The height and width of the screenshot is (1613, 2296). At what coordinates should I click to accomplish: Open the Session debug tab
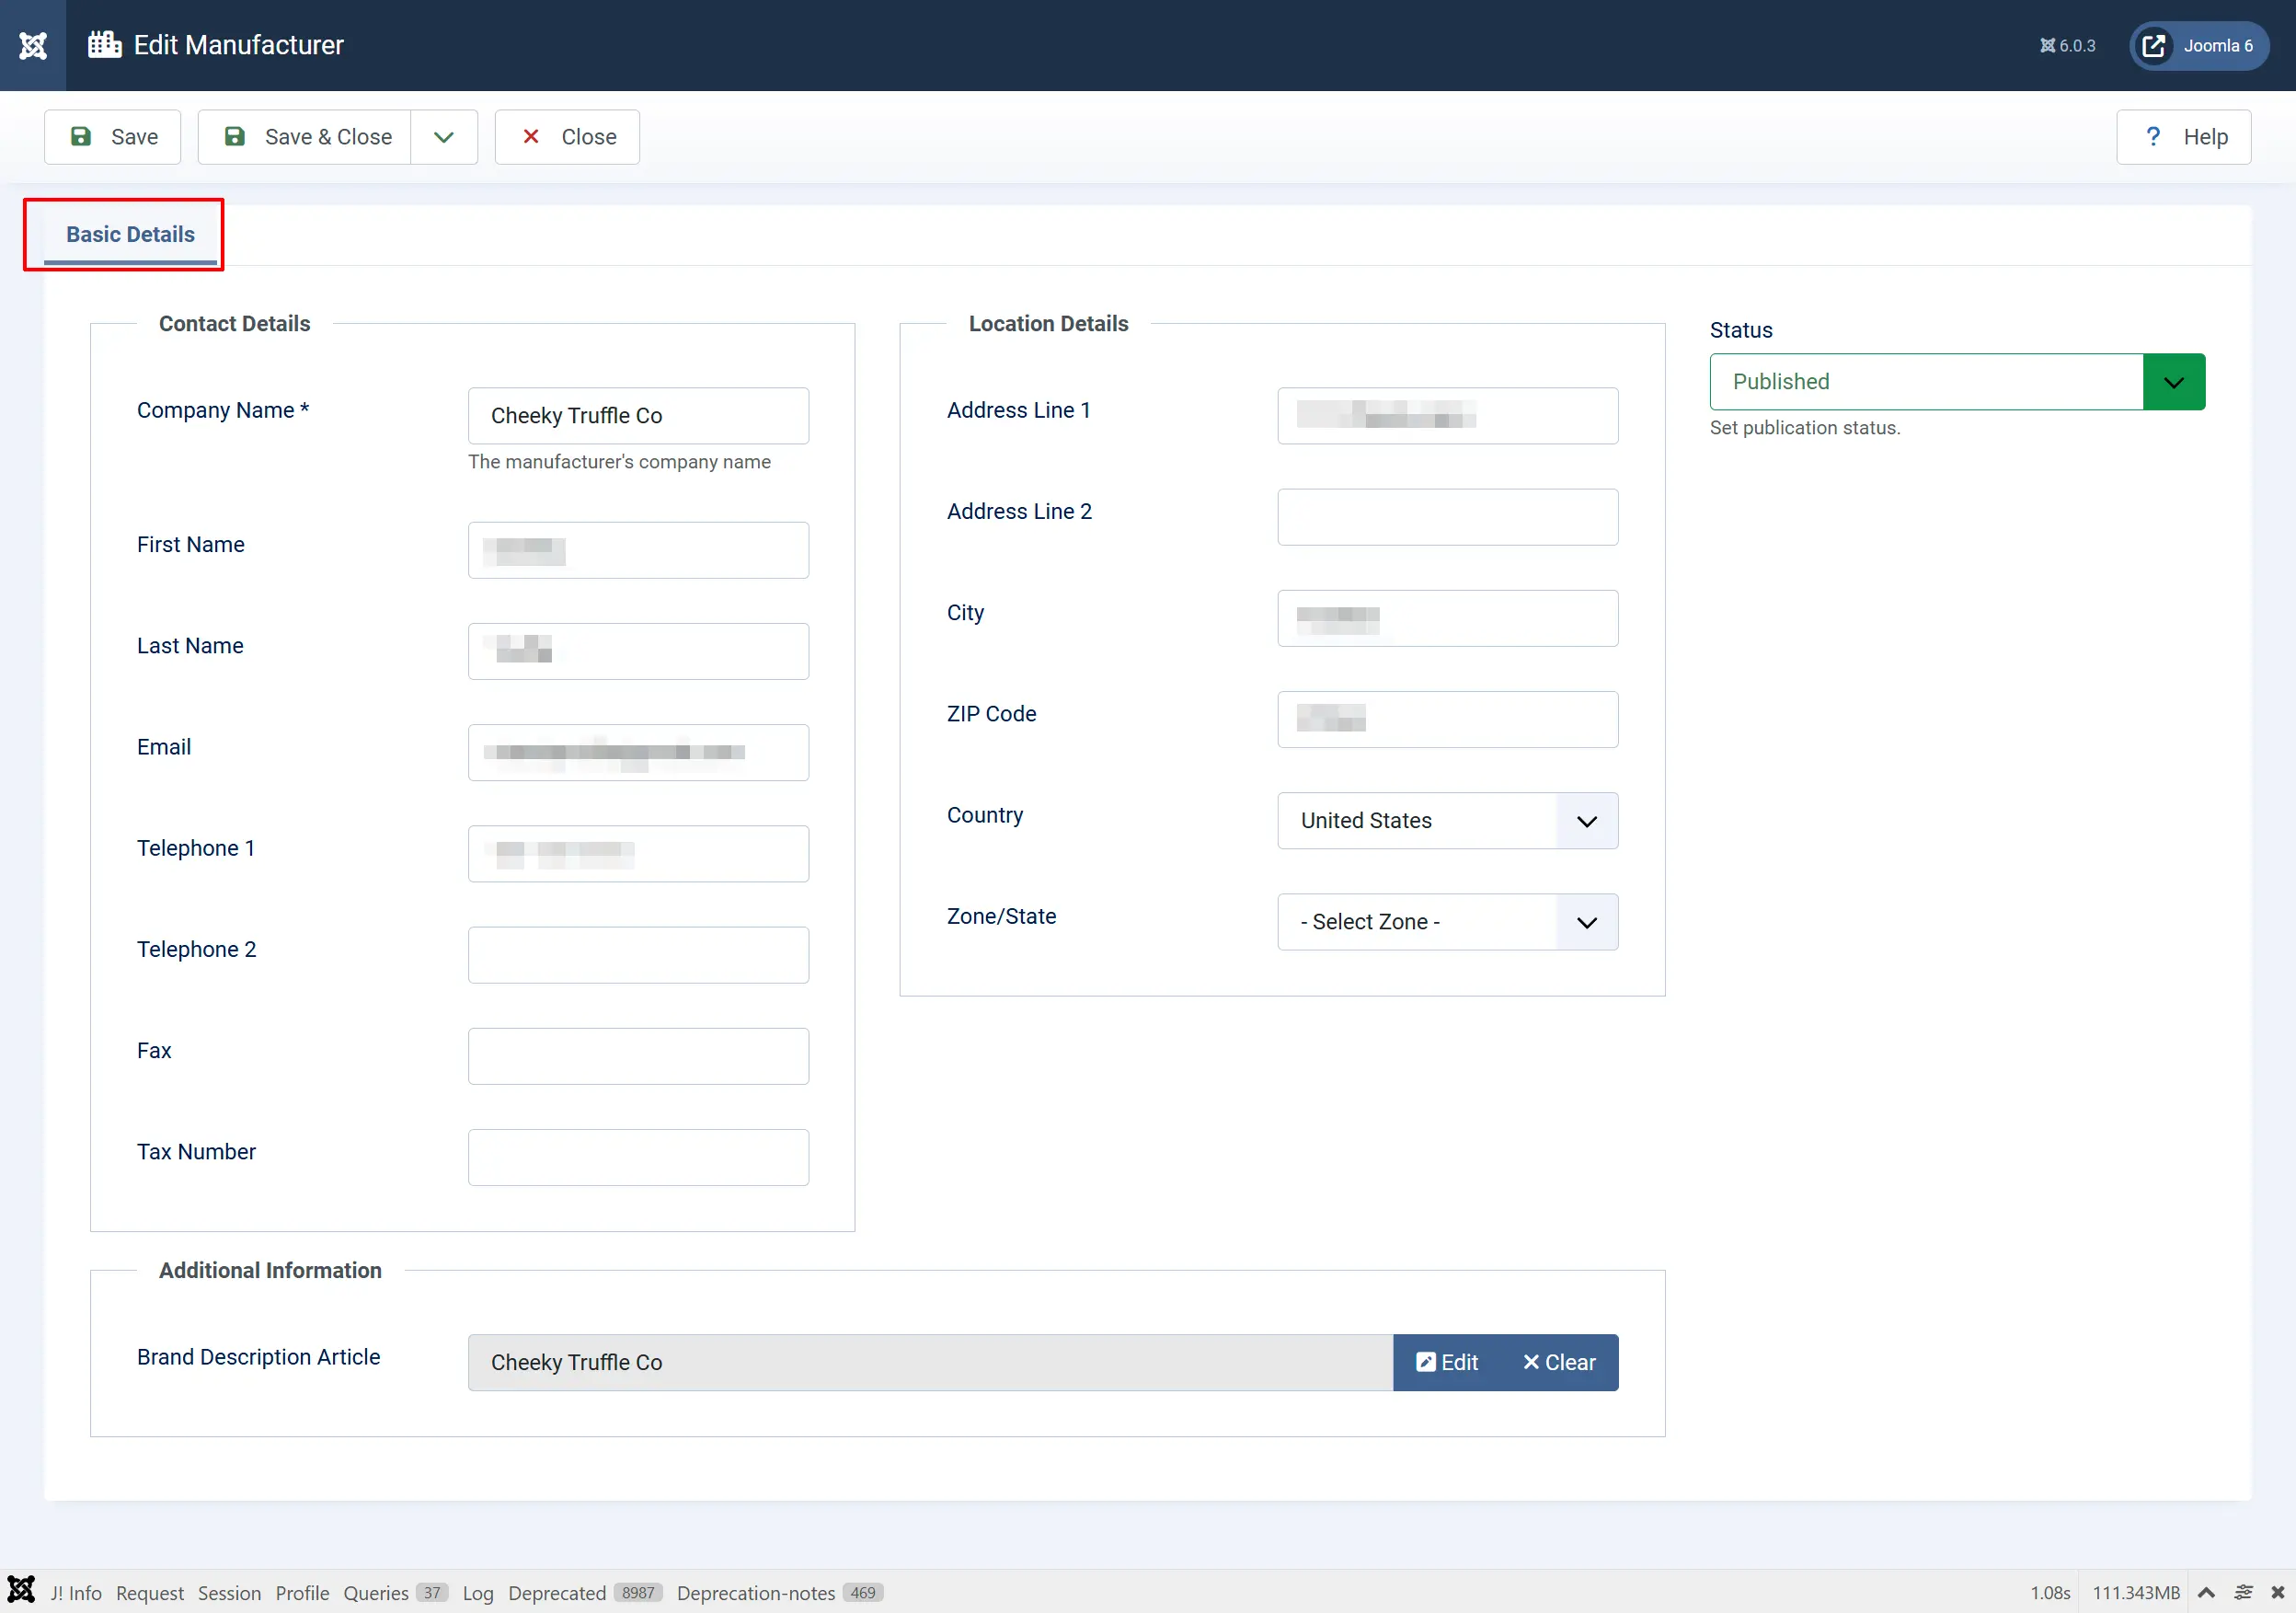[229, 1593]
